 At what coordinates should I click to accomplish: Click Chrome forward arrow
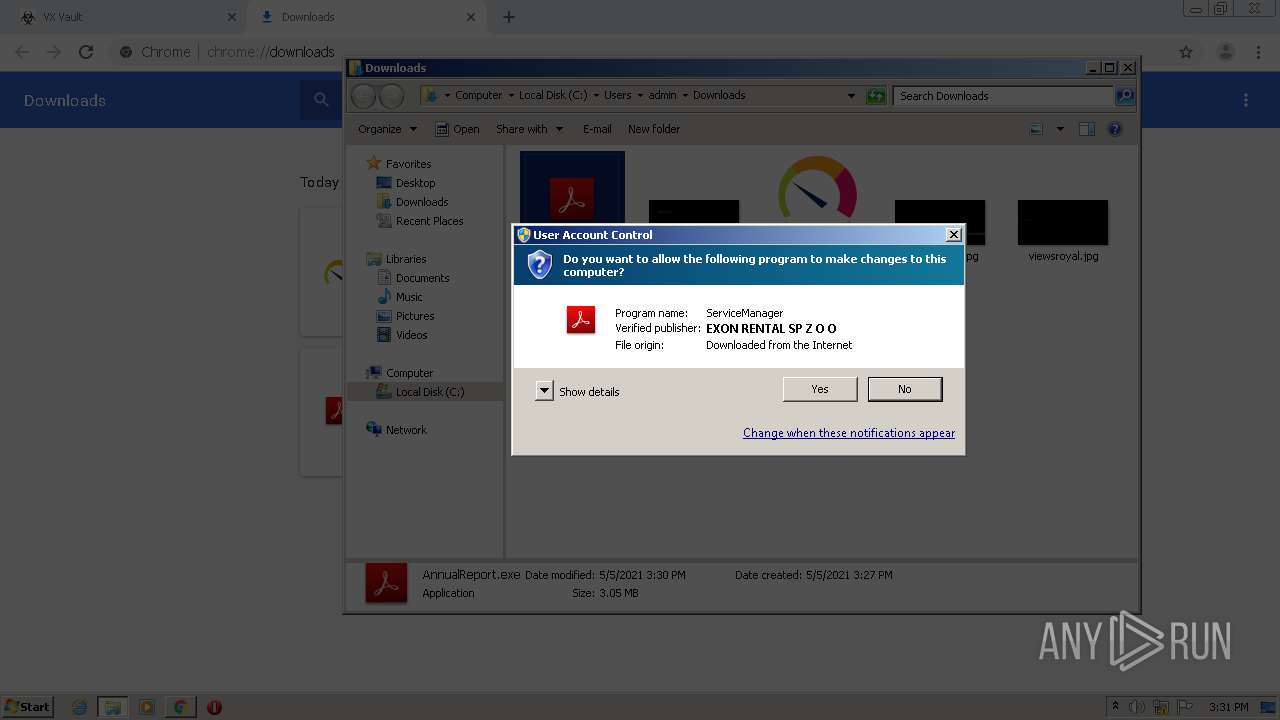(x=54, y=52)
